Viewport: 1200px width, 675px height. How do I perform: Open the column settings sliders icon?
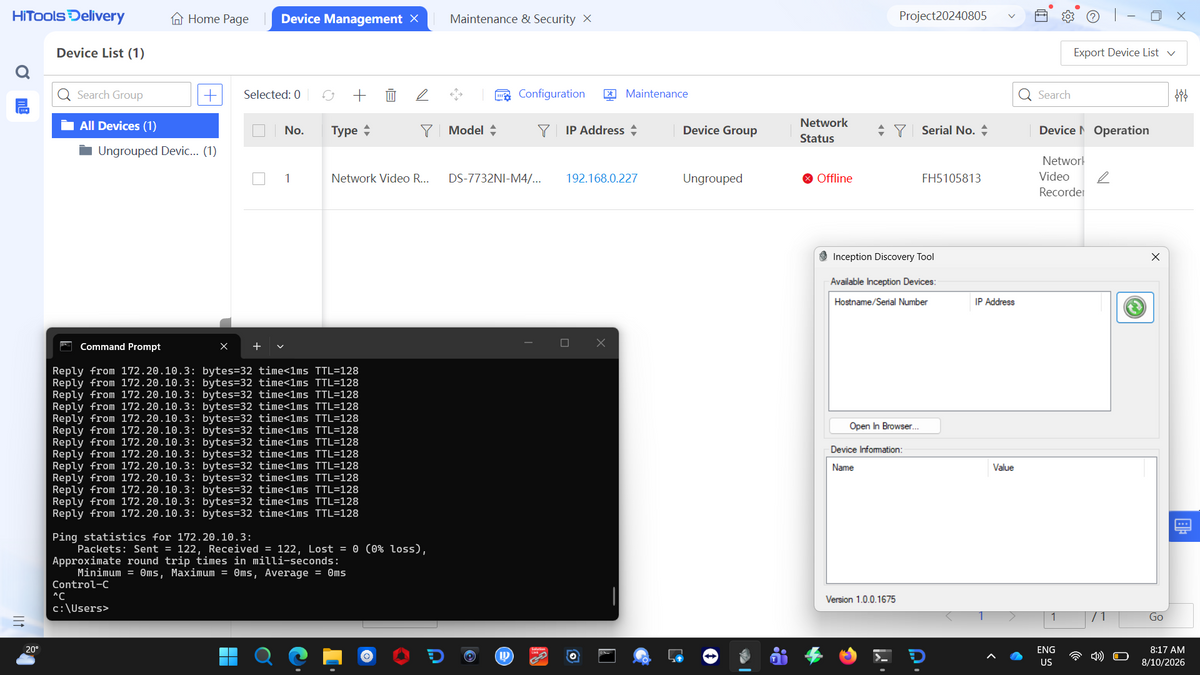[1181, 95]
